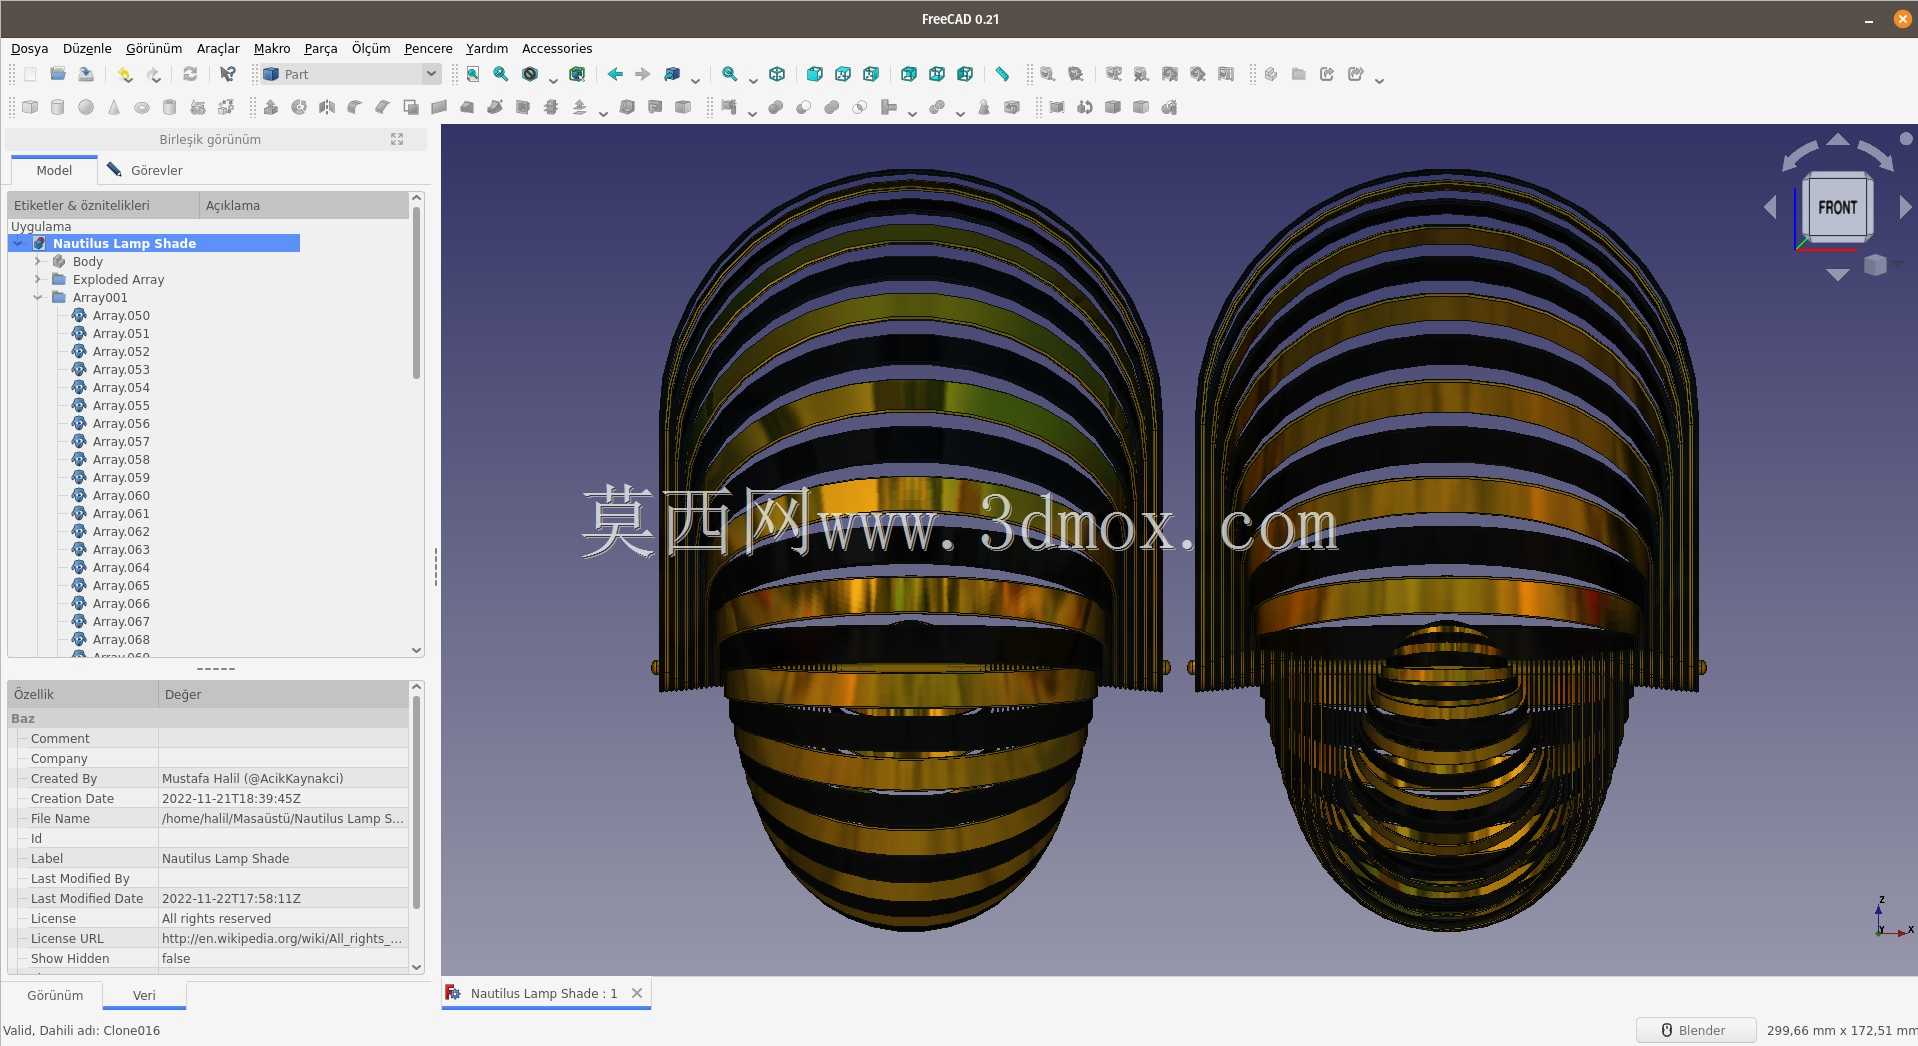Click the model tree vertical scrollbar
The image size is (1918, 1046).
(x=416, y=293)
